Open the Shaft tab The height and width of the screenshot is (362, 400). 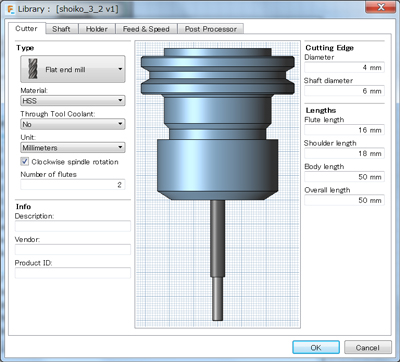pyautogui.click(x=61, y=29)
